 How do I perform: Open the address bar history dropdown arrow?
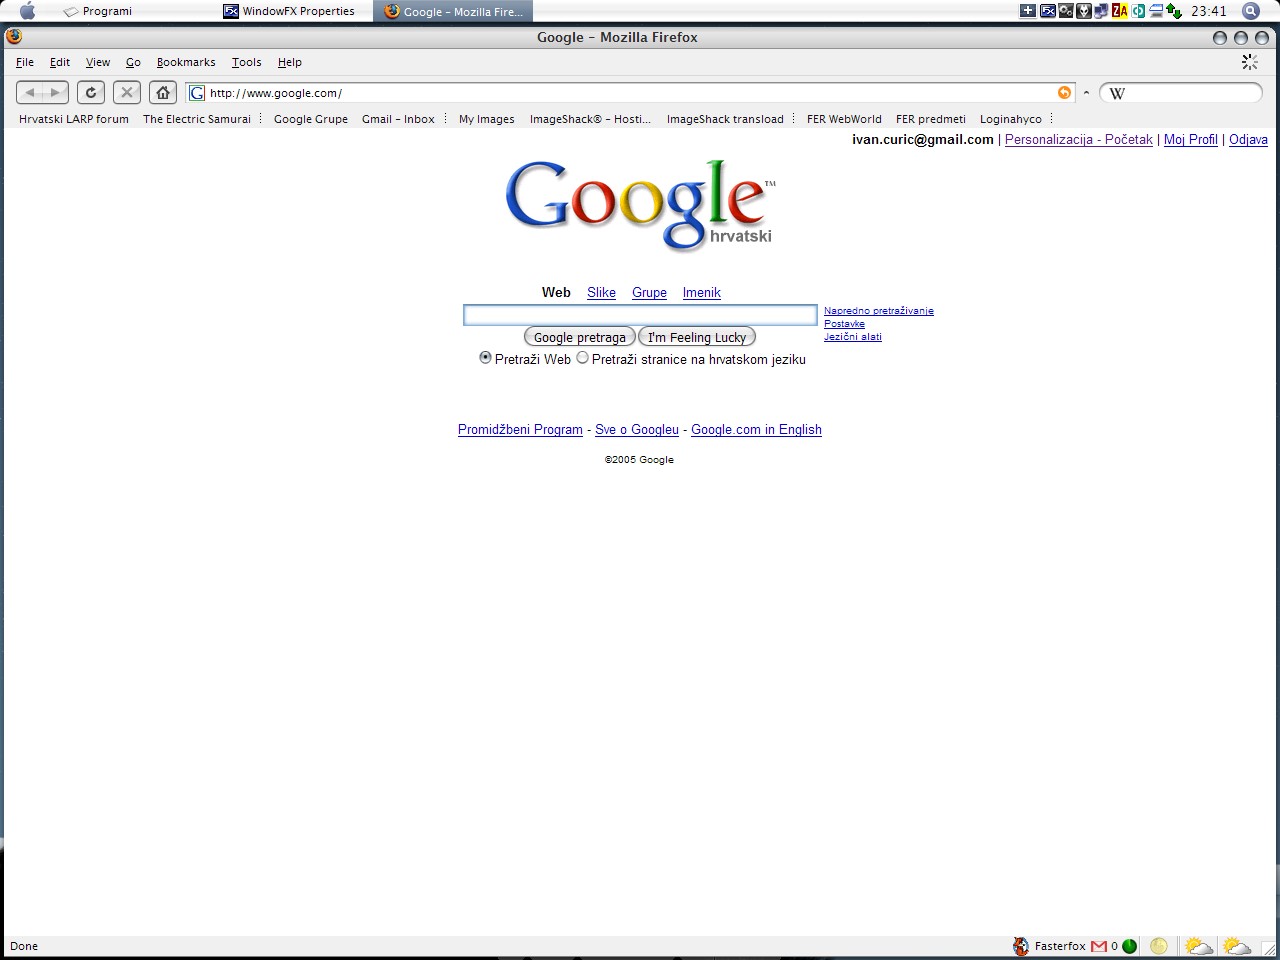click(1086, 93)
